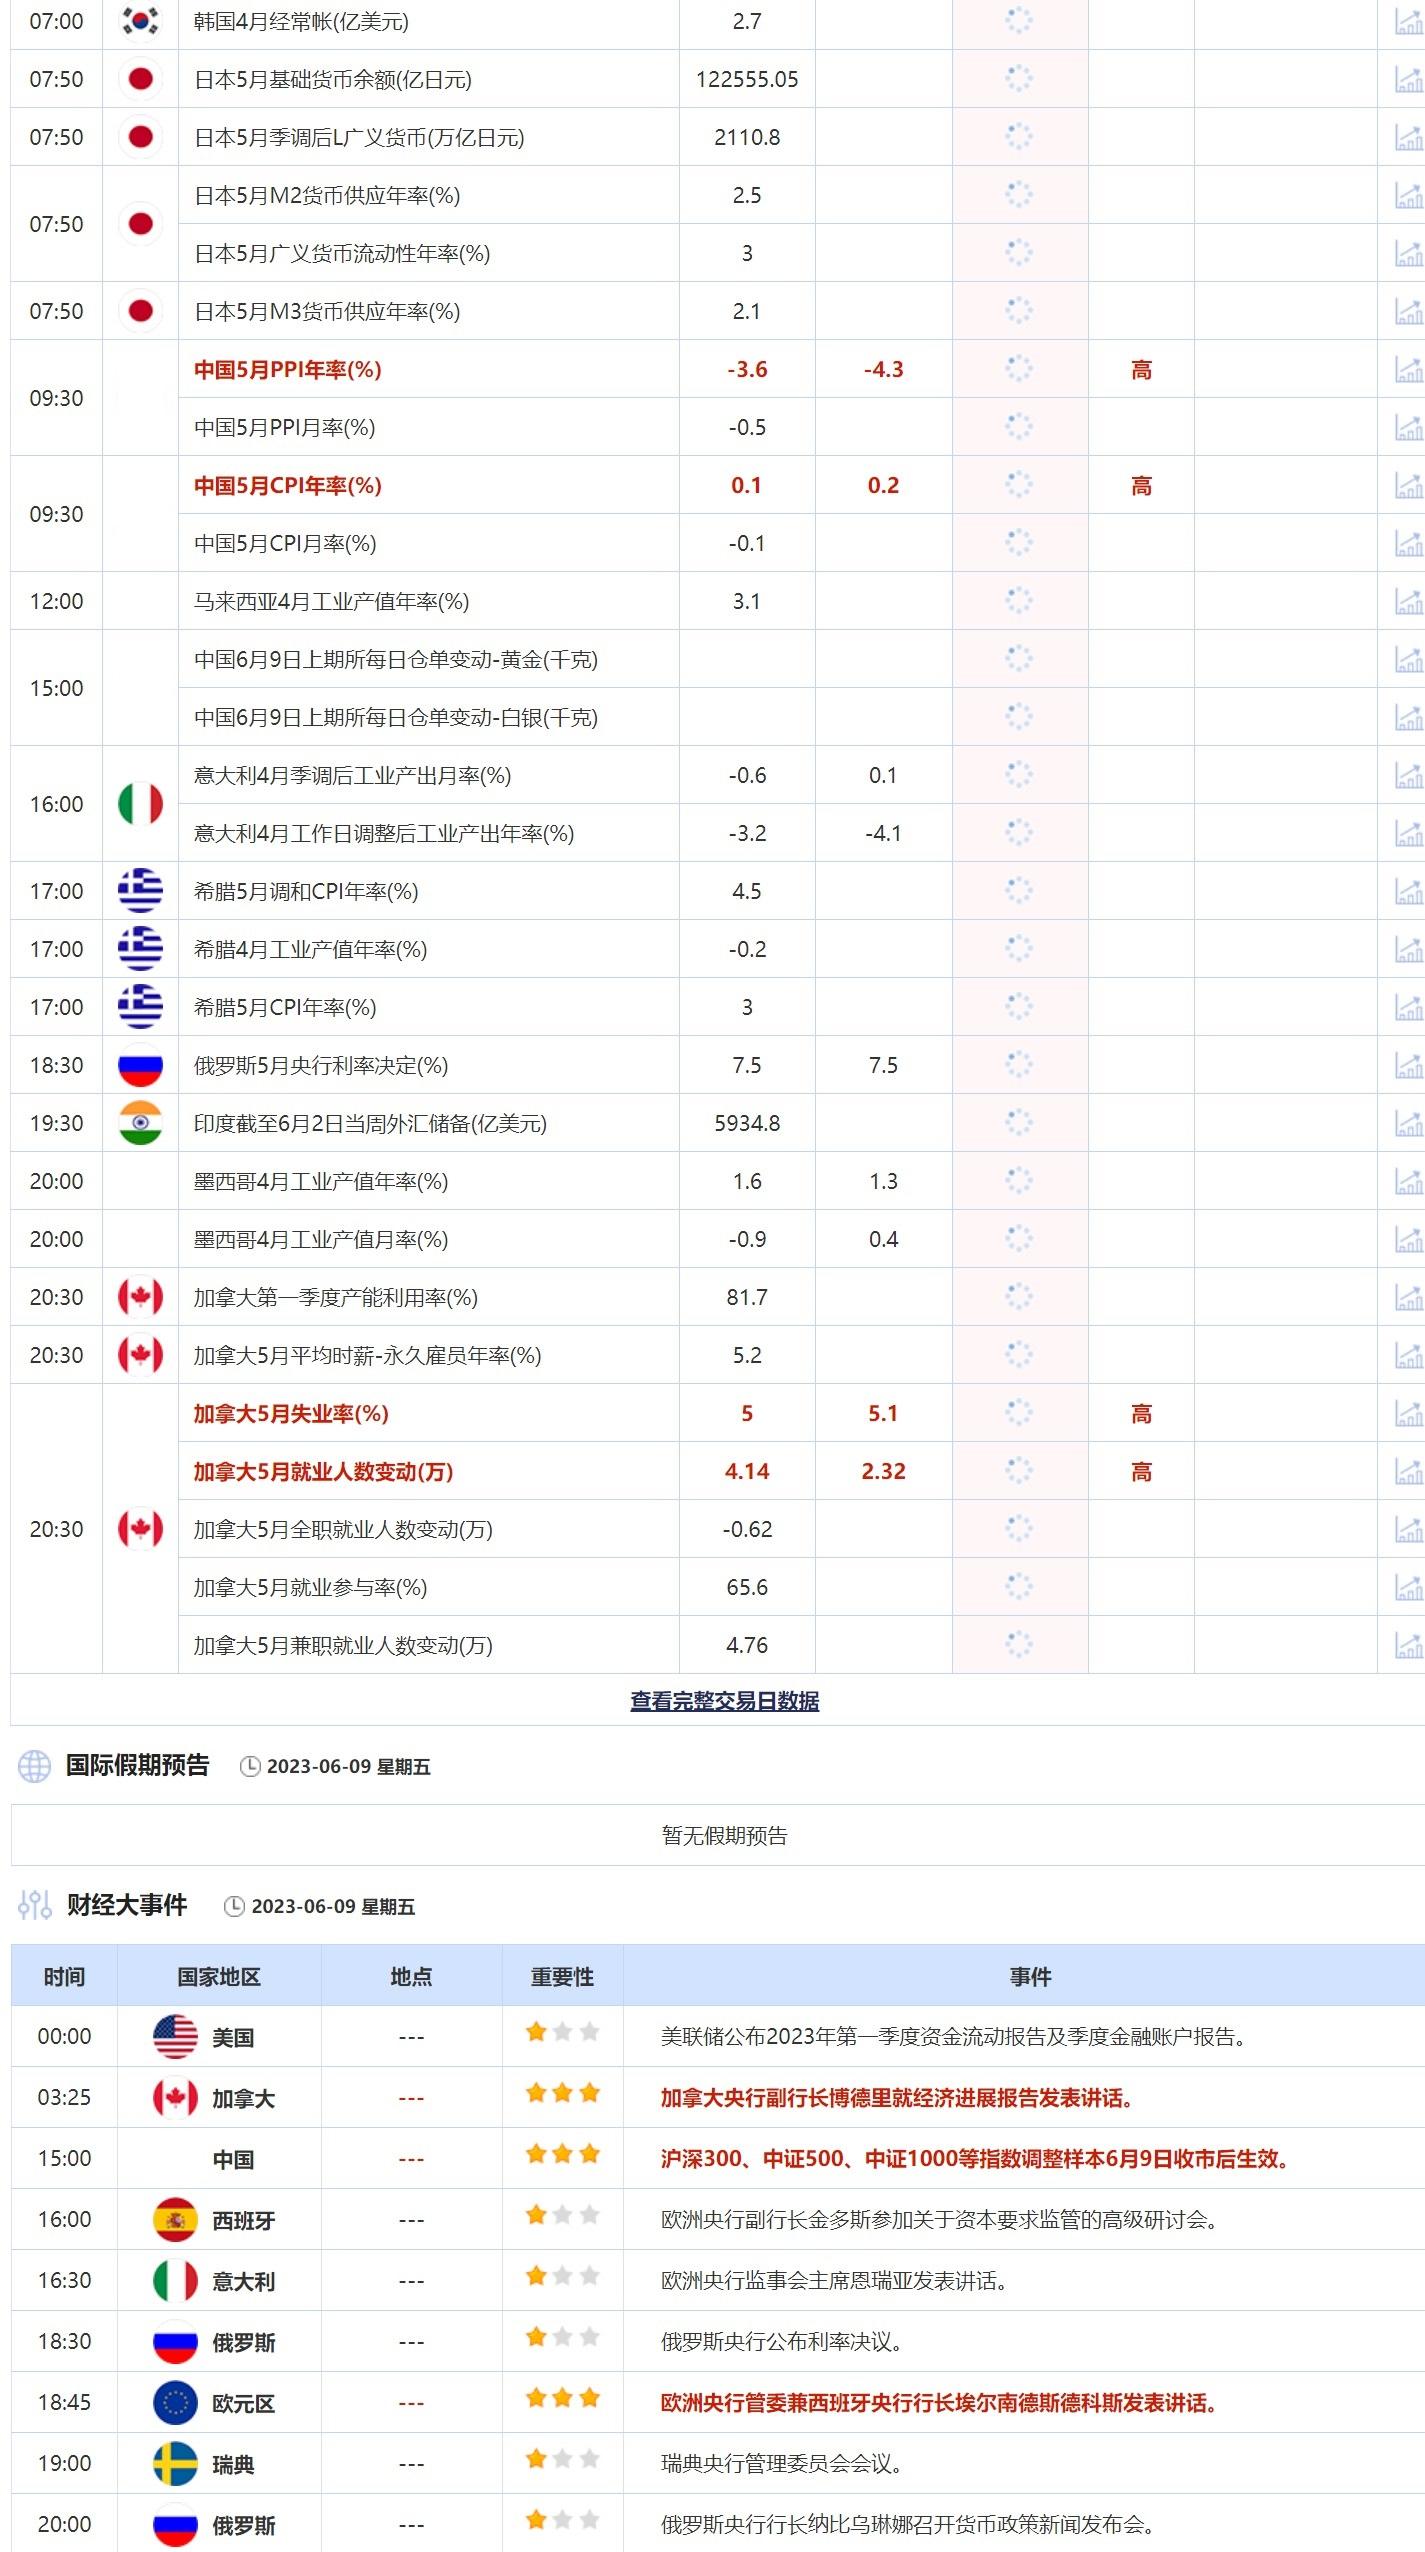
Task: Click Sweden flag in 19:00 event row
Action: (x=175, y=2464)
